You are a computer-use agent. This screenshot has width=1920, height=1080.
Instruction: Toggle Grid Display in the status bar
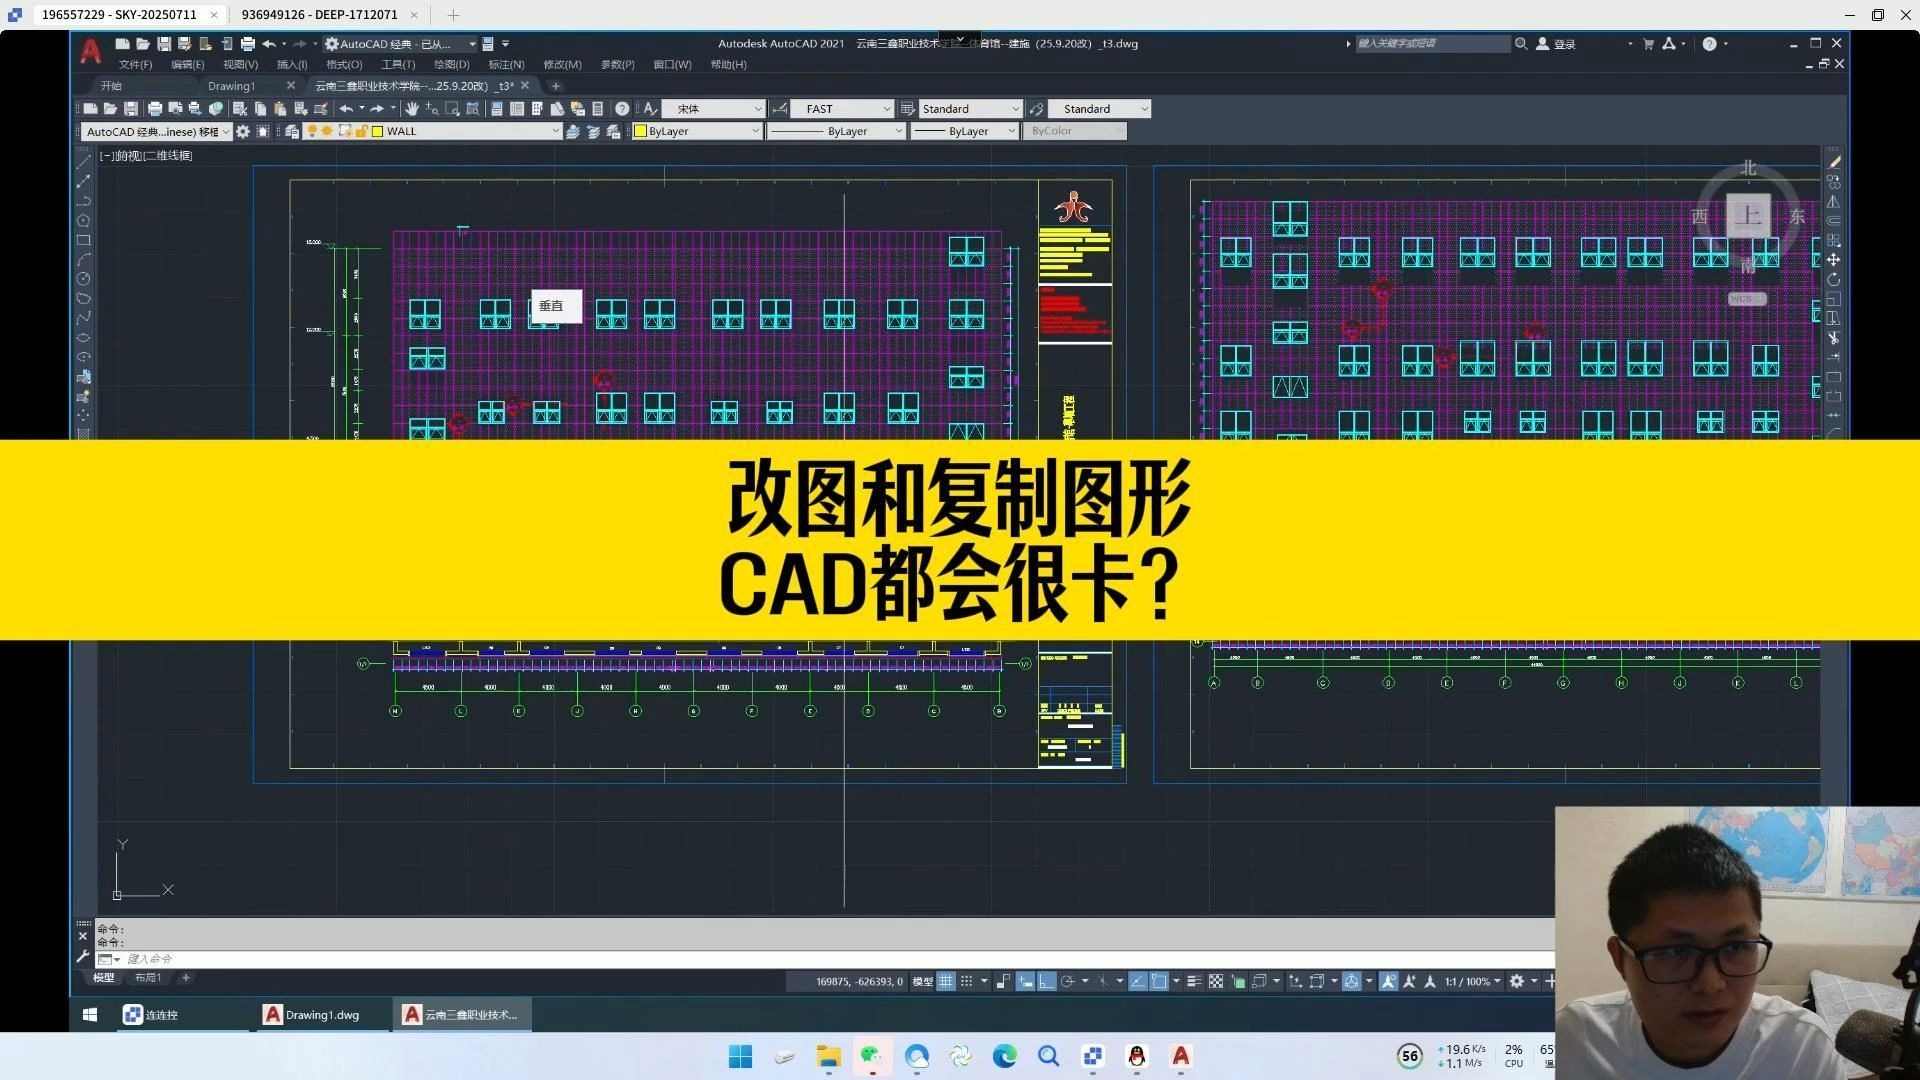tap(945, 981)
